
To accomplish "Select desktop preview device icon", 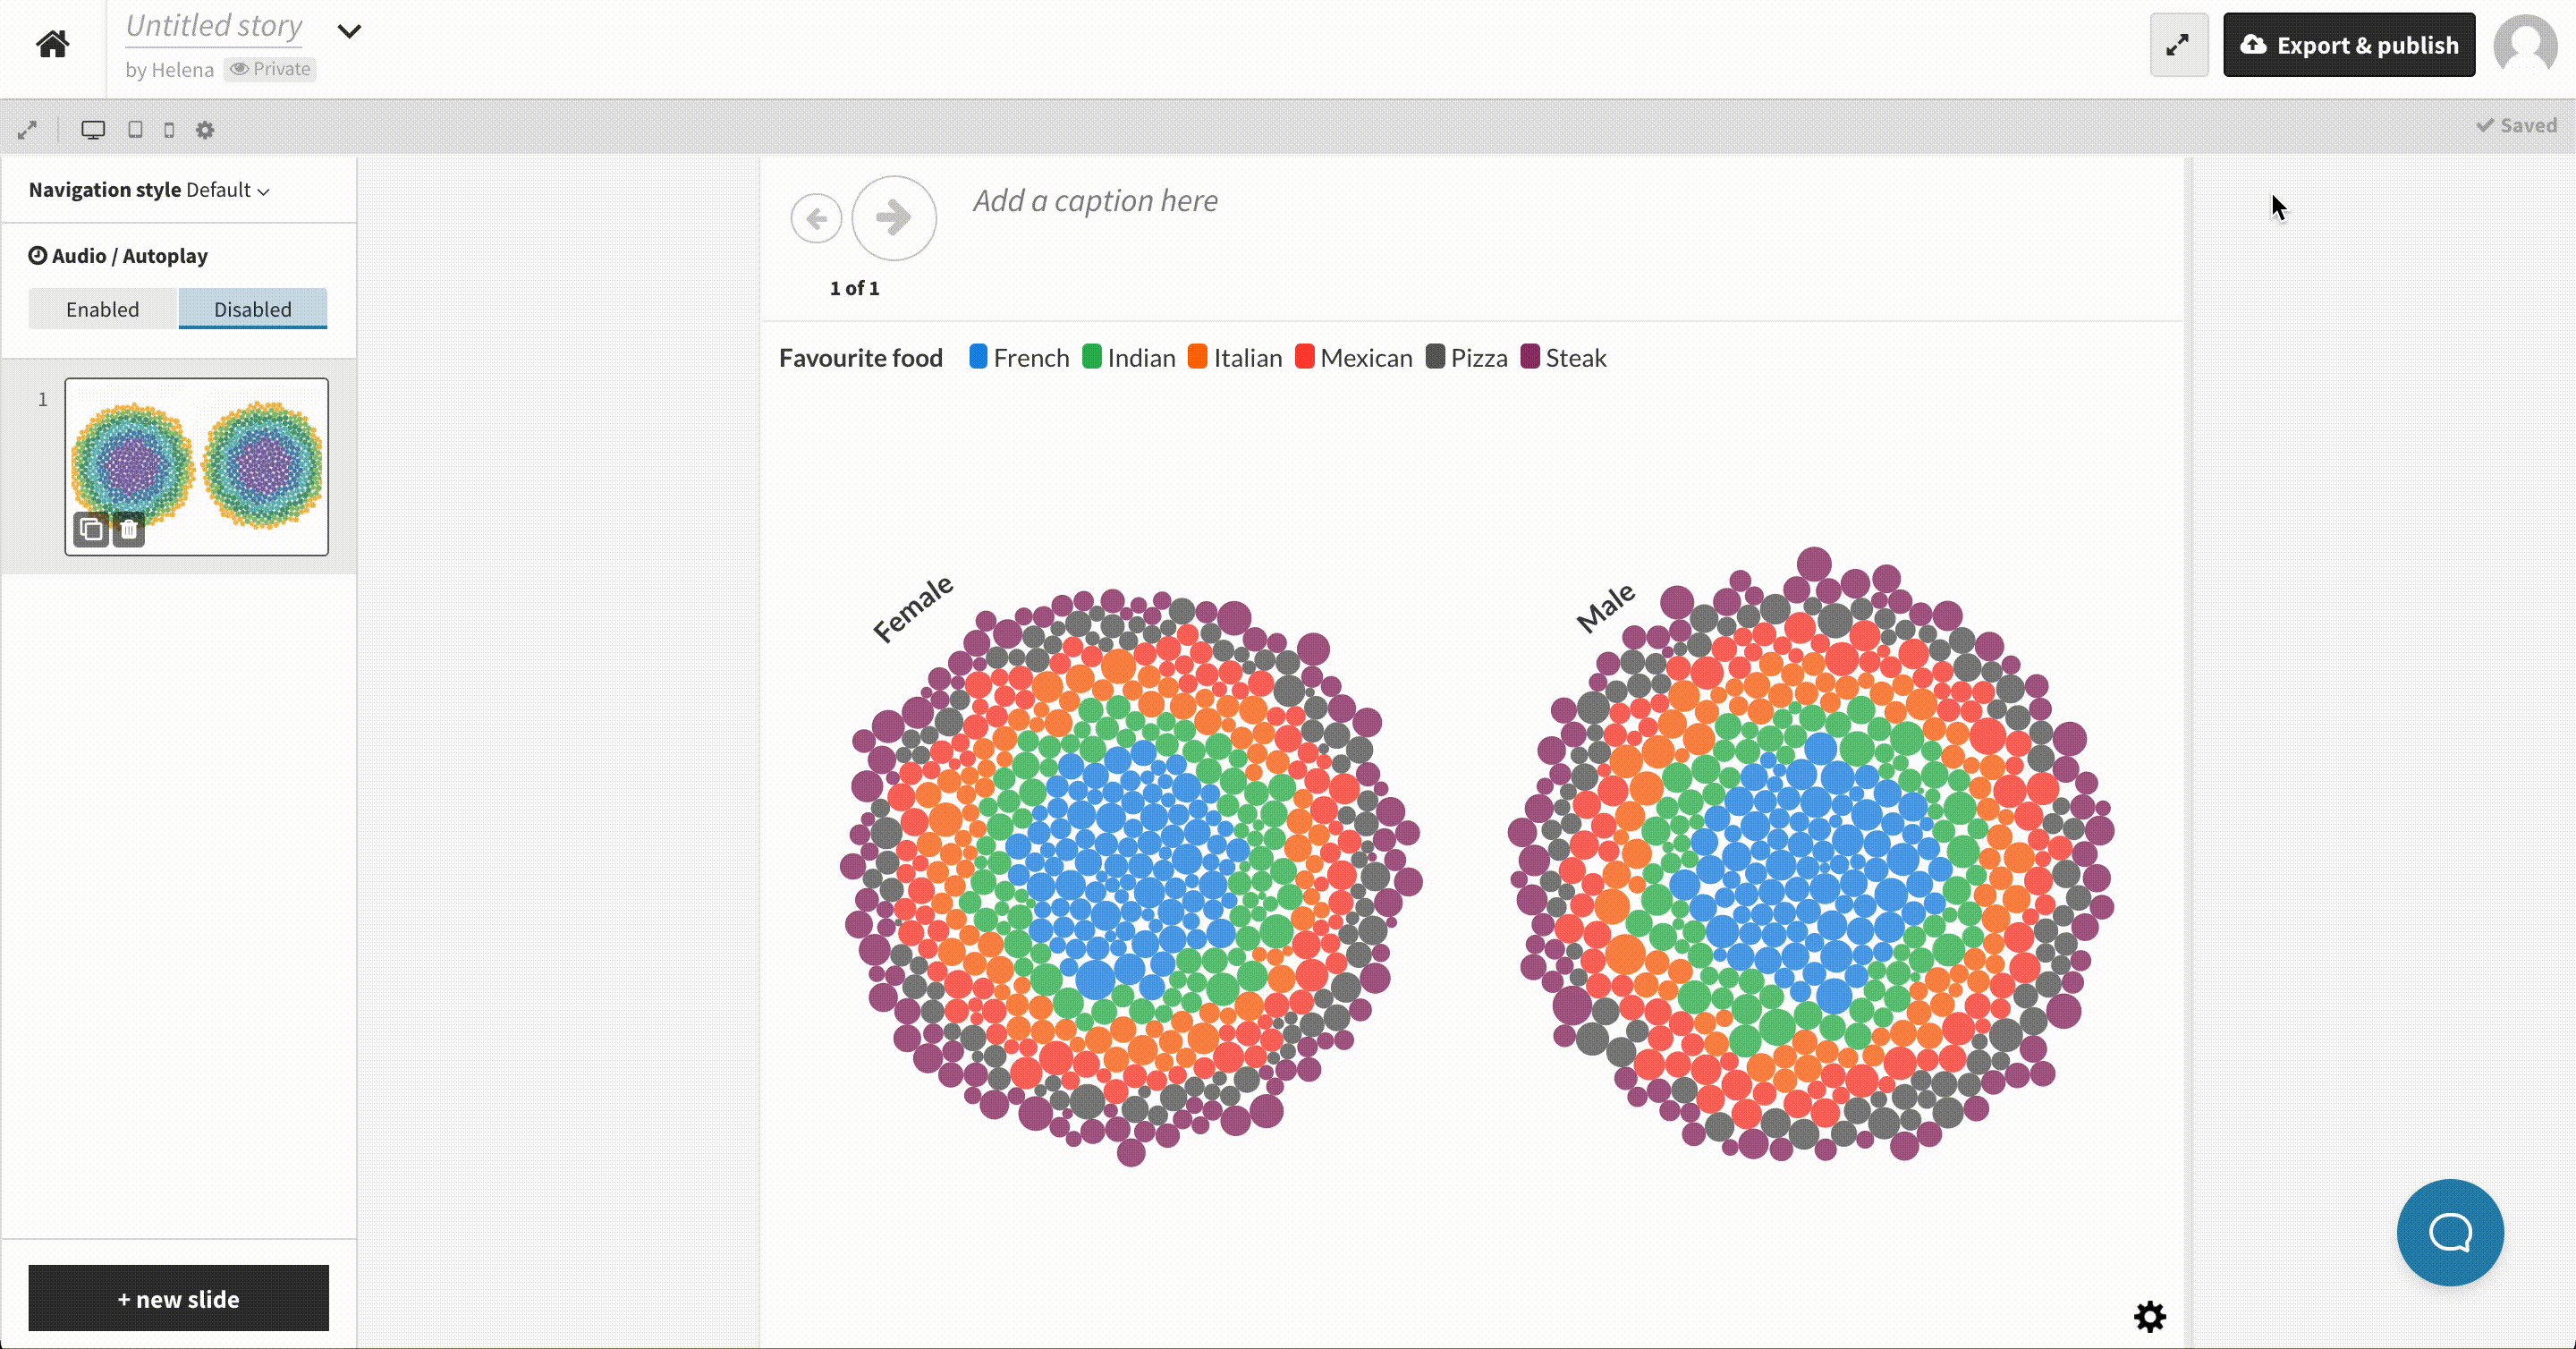I will [x=93, y=130].
